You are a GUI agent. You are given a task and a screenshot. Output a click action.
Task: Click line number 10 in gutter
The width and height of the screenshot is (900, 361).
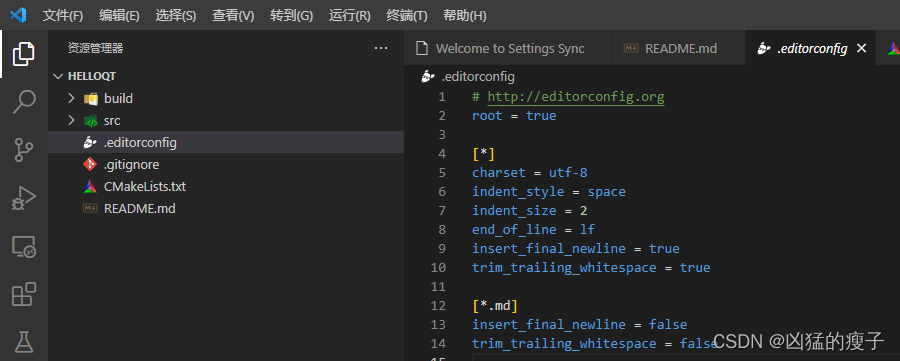click(438, 267)
